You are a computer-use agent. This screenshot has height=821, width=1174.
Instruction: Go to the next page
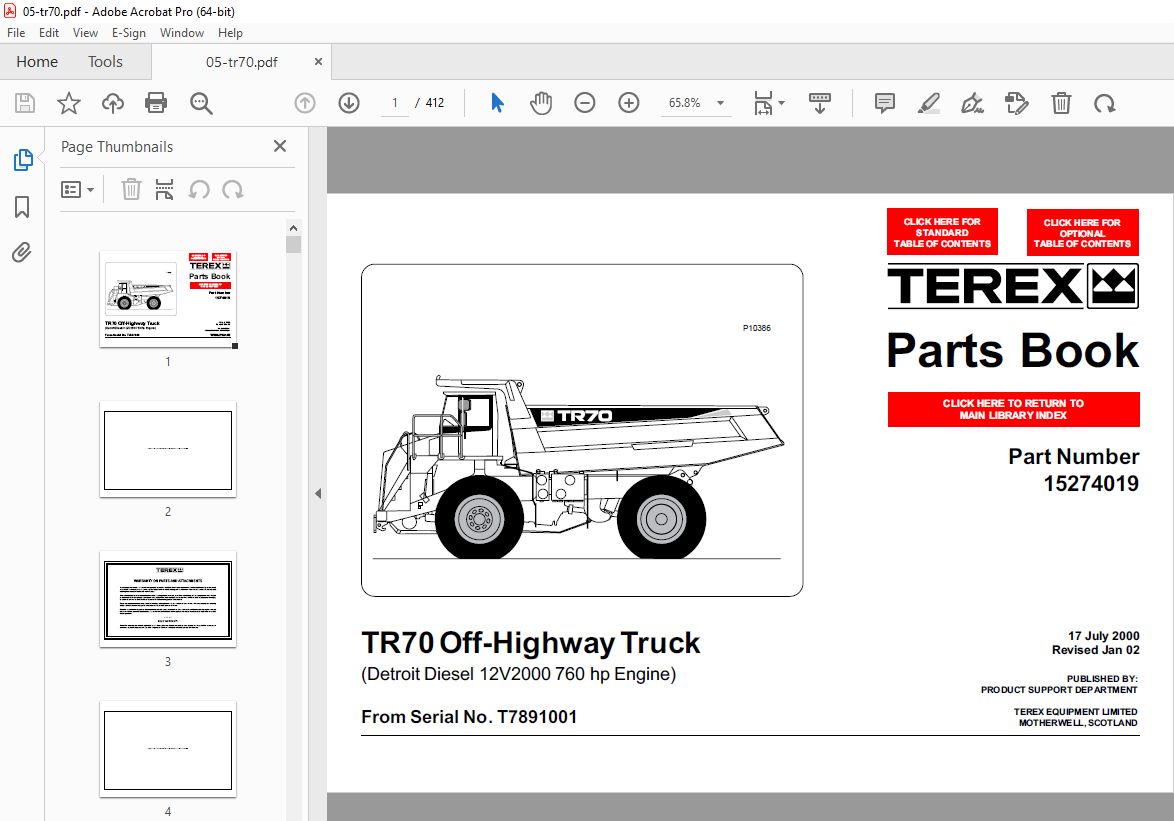[x=349, y=103]
